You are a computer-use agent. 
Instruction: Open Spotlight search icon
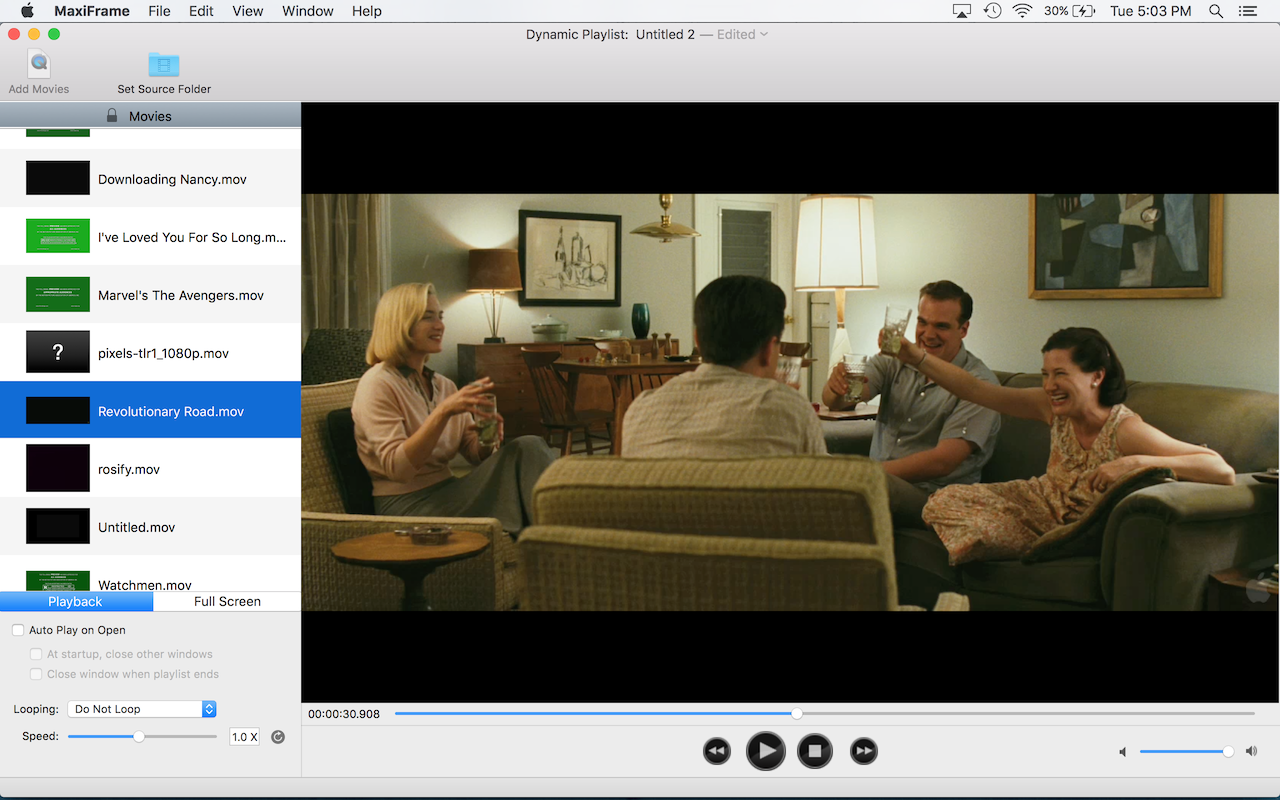pyautogui.click(x=1216, y=11)
